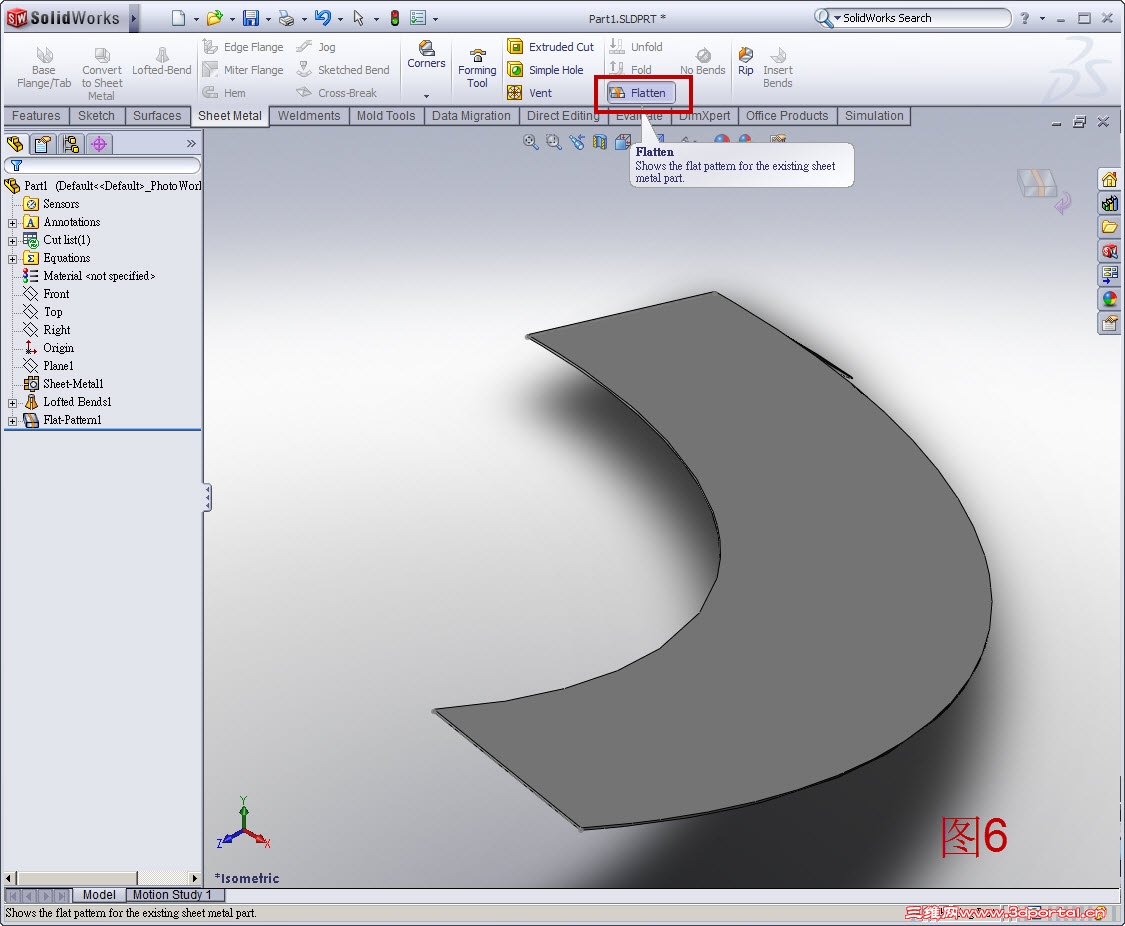Image resolution: width=1125 pixels, height=926 pixels.
Task: Click the Sketched Bend tool
Action: tap(343, 70)
